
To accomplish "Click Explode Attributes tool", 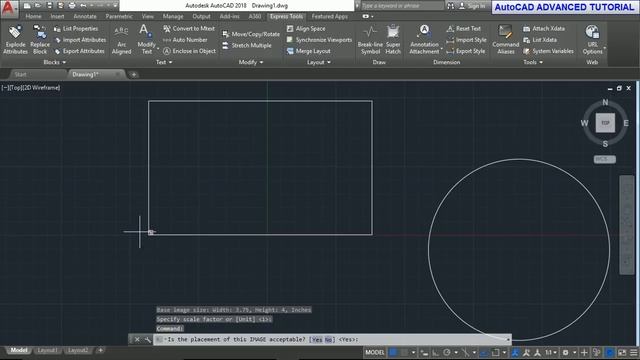I will coord(15,40).
